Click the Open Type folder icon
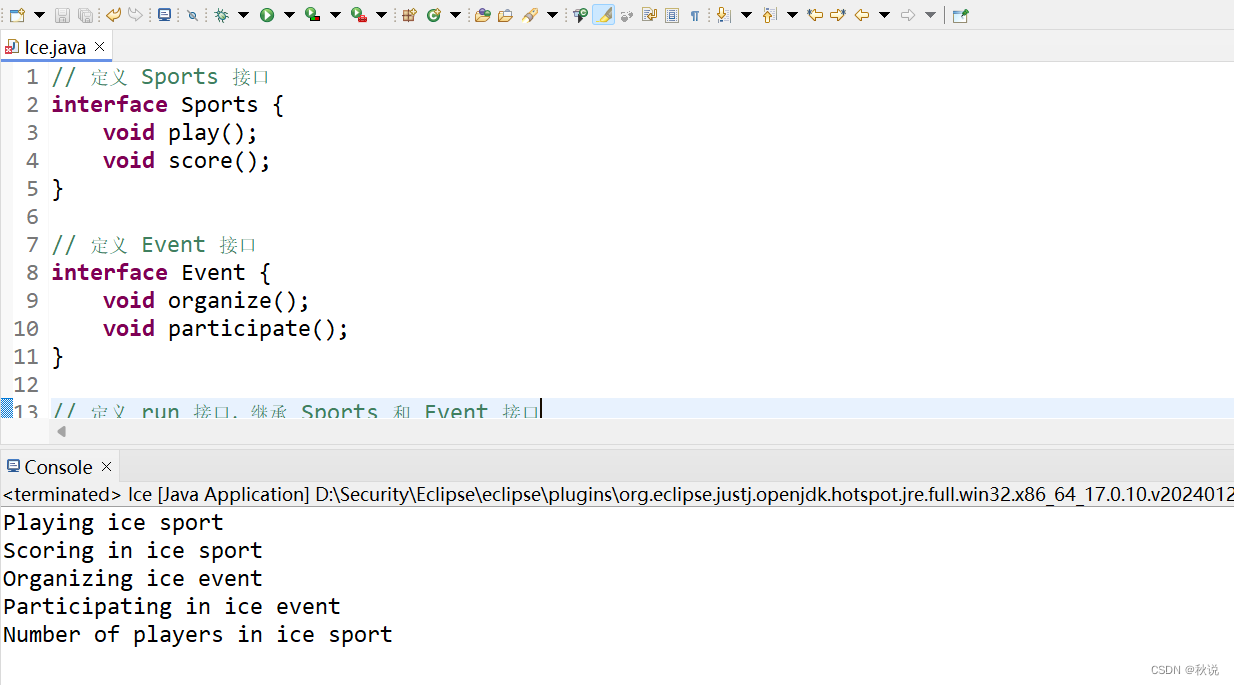This screenshot has width=1234, height=685. click(483, 15)
